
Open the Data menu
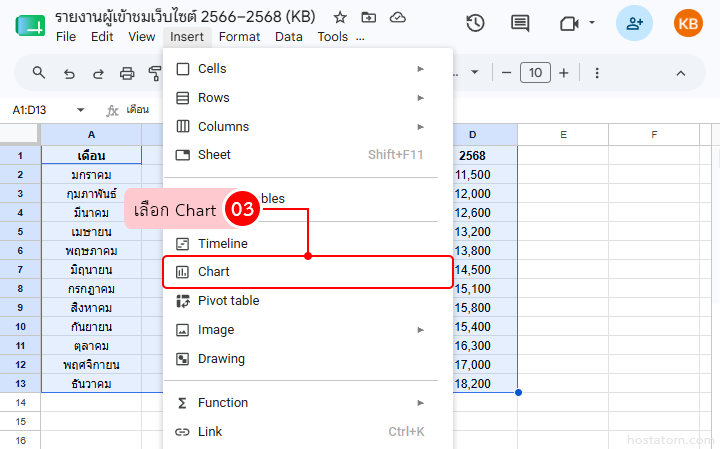pyautogui.click(x=288, y=37)
